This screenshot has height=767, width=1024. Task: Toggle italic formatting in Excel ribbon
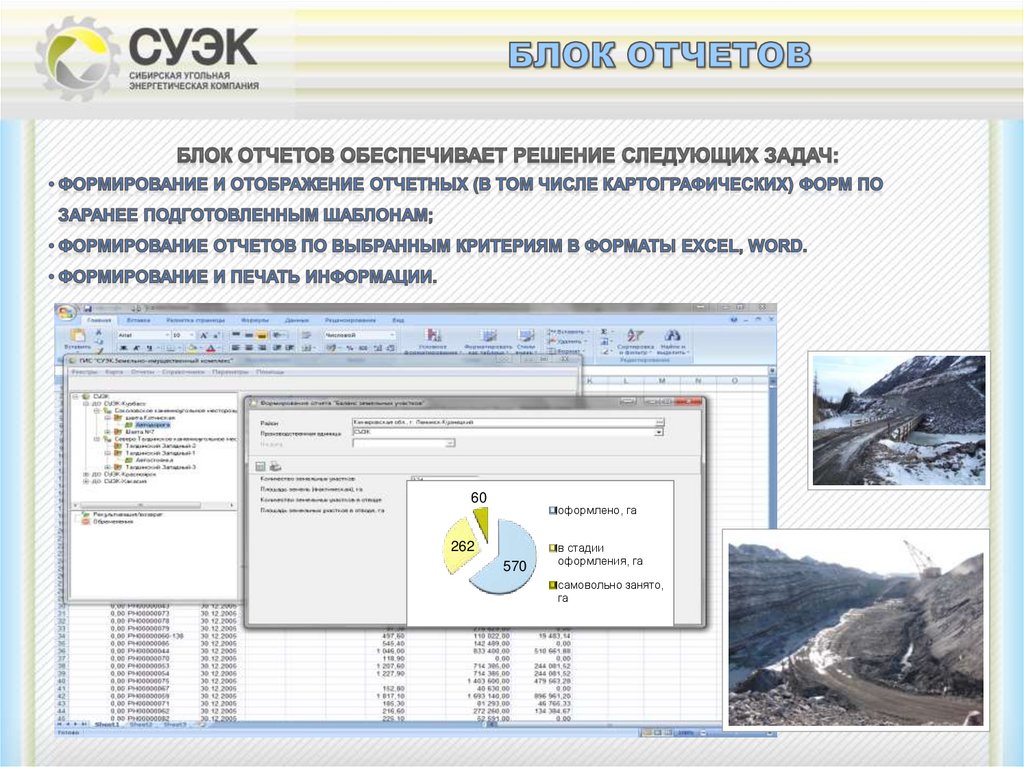click(x=136, y=348)
